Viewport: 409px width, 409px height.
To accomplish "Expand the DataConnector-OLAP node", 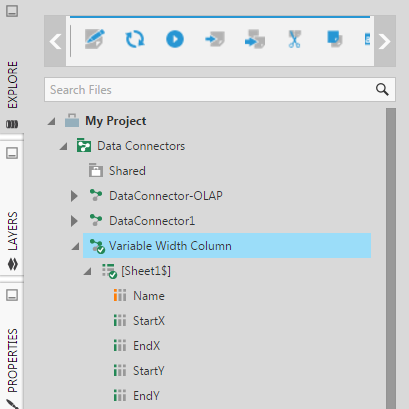I will pos(74,196).
